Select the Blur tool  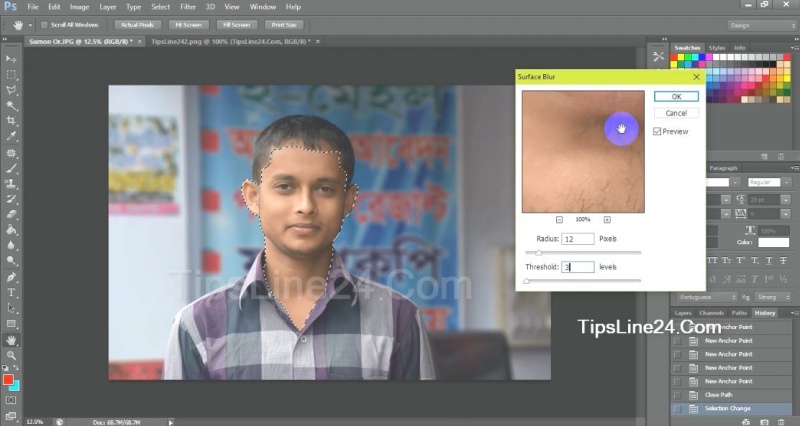11,245
